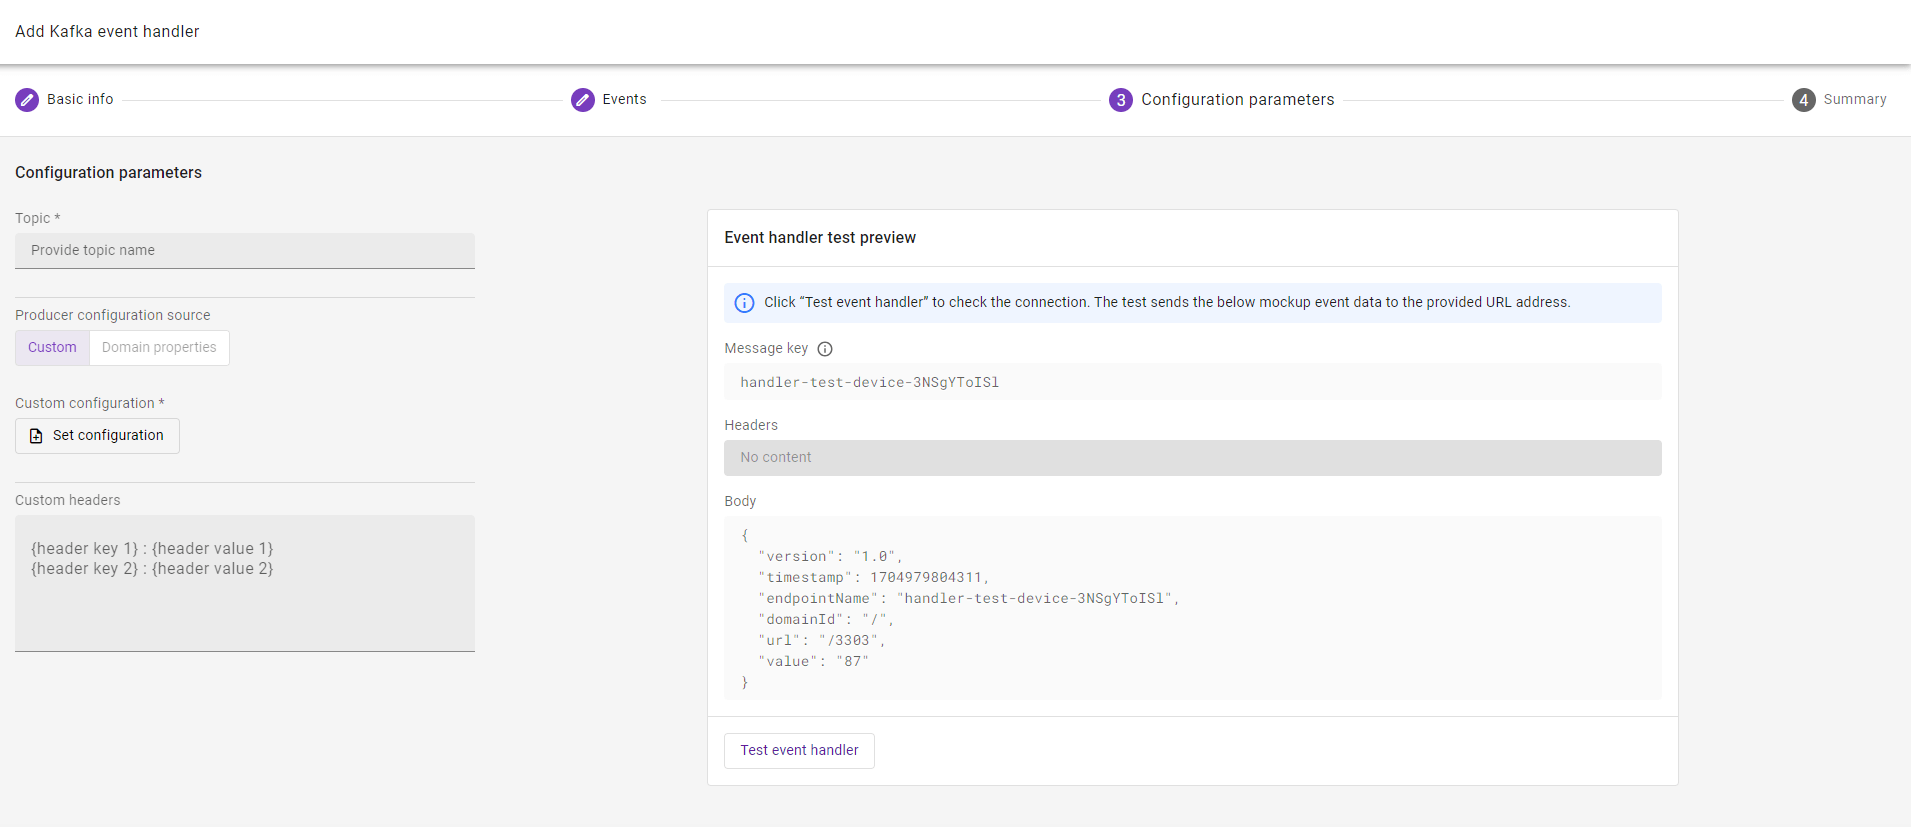This screenshot has width=1911, height=827.
Task: Go to the Events step
Action: pos(624,99)
